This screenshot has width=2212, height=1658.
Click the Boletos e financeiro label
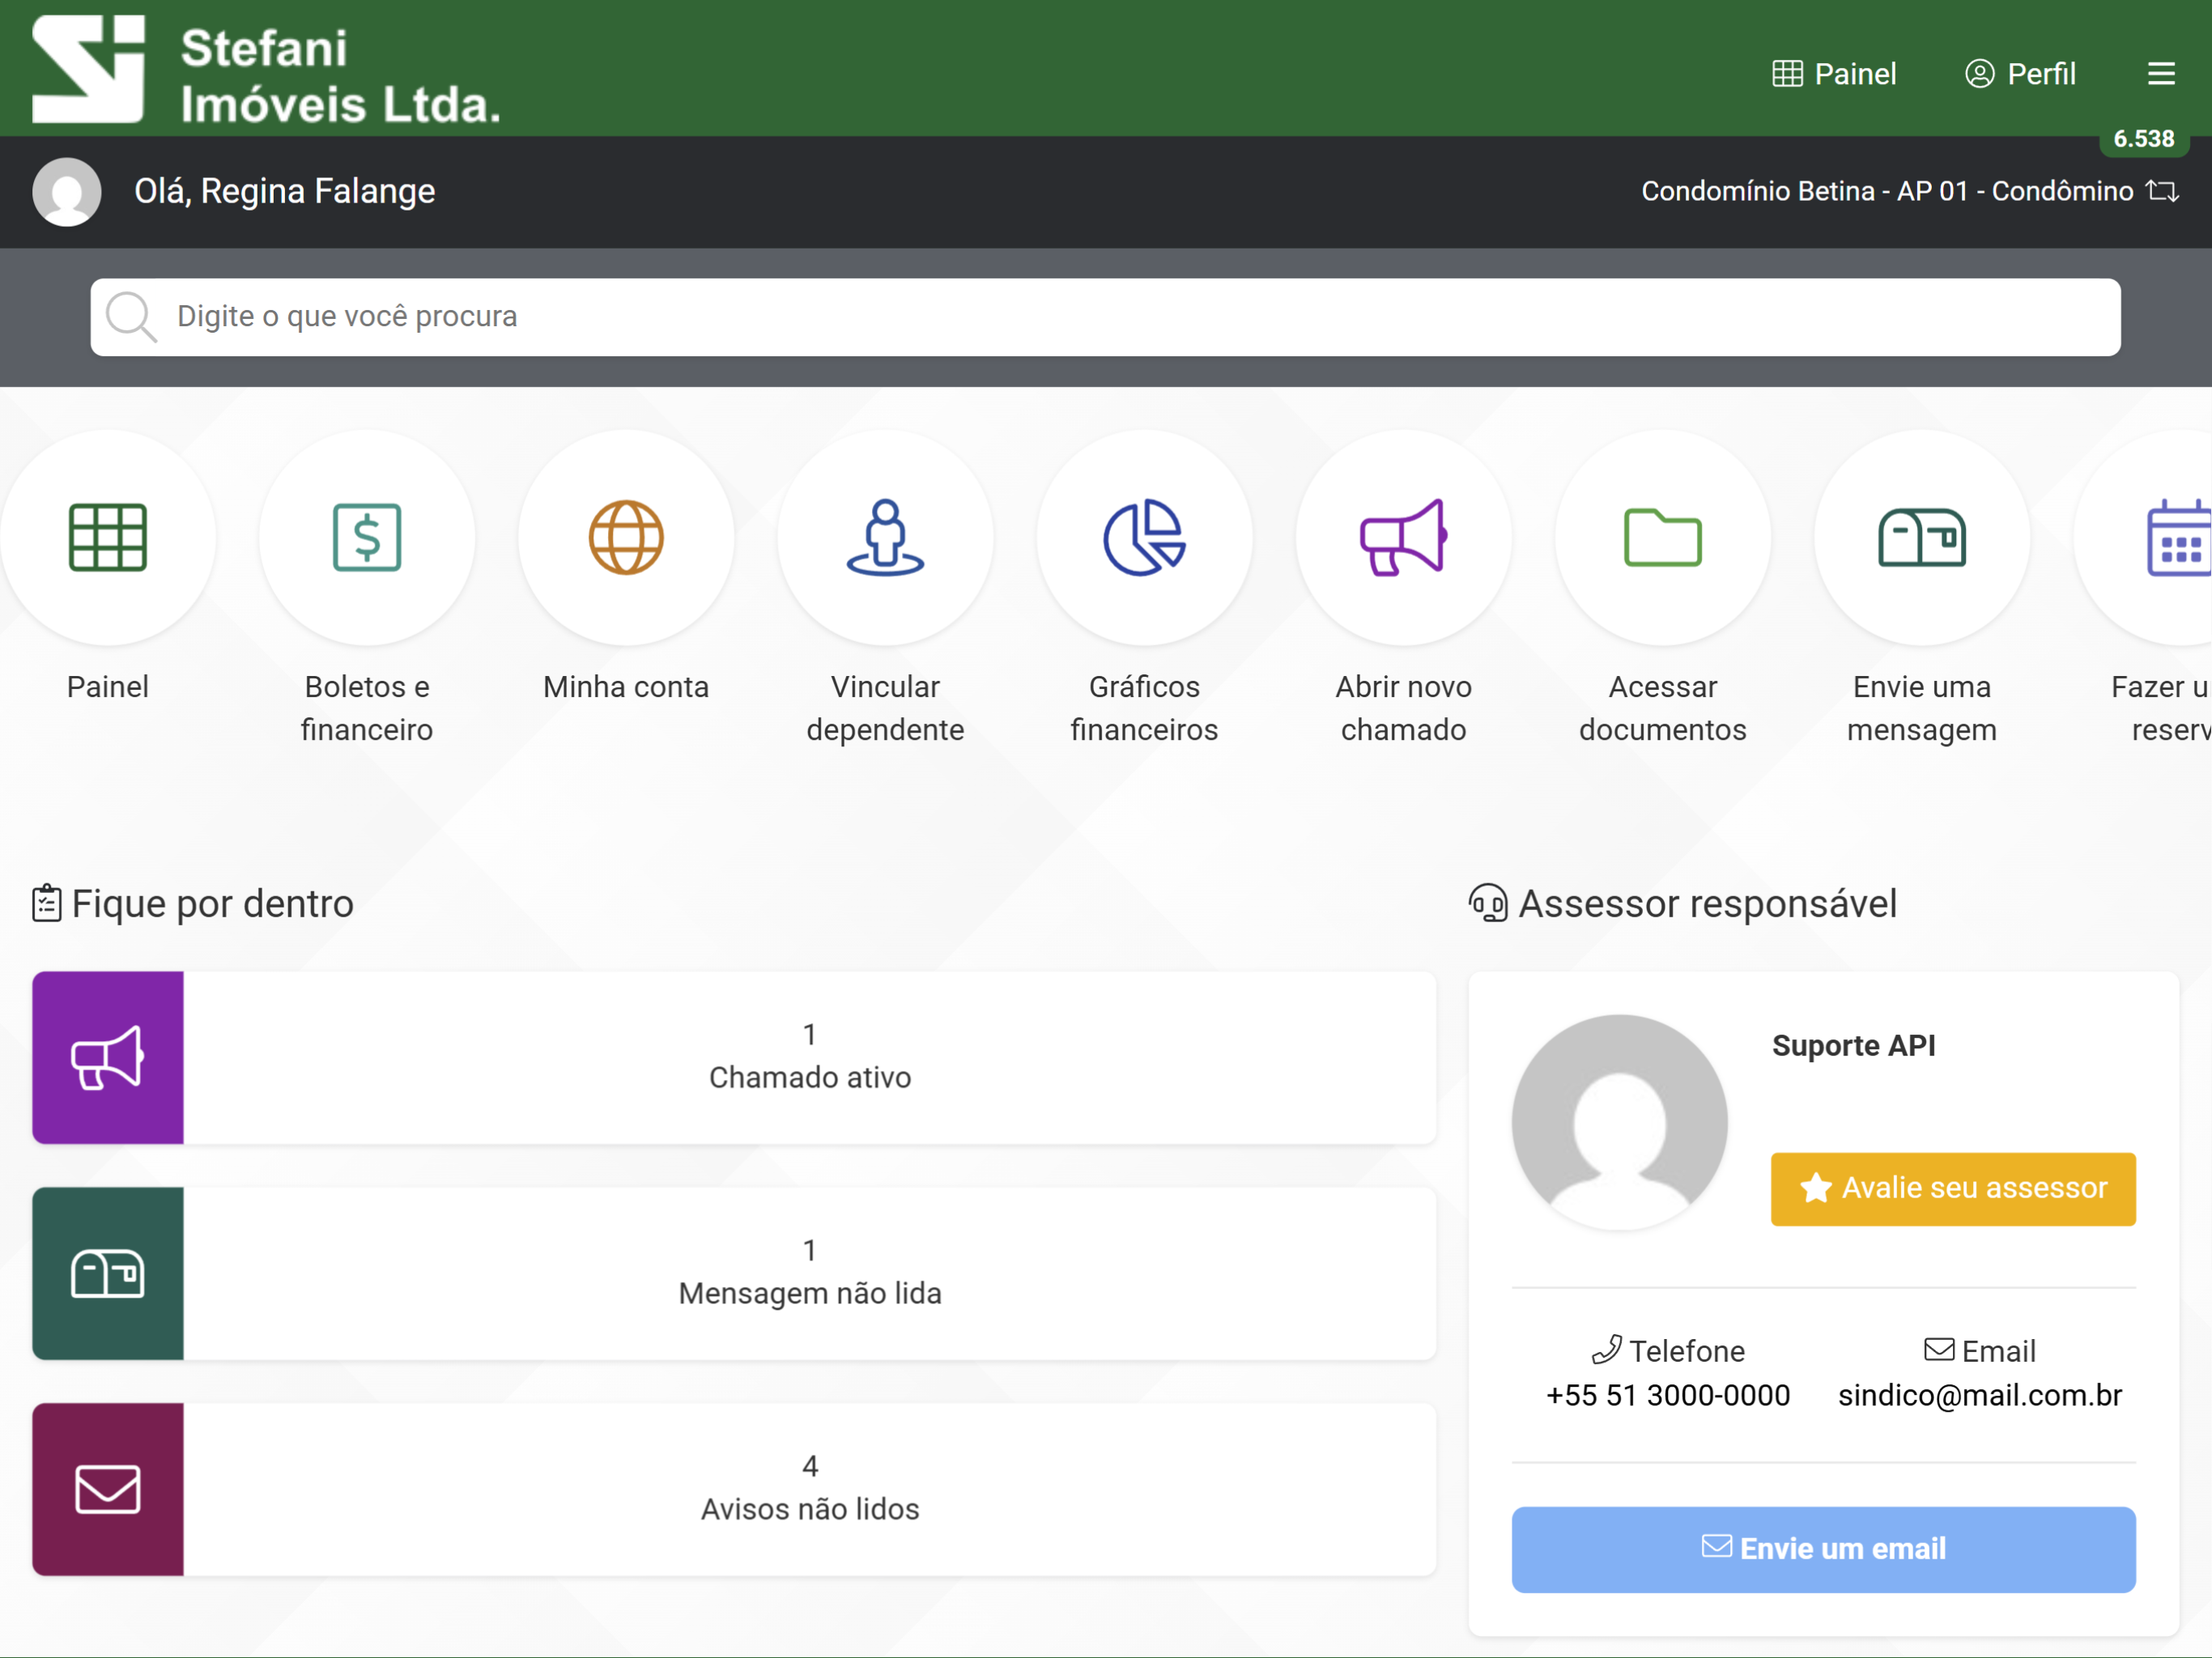pyautogui.click(x=367, y=708)
